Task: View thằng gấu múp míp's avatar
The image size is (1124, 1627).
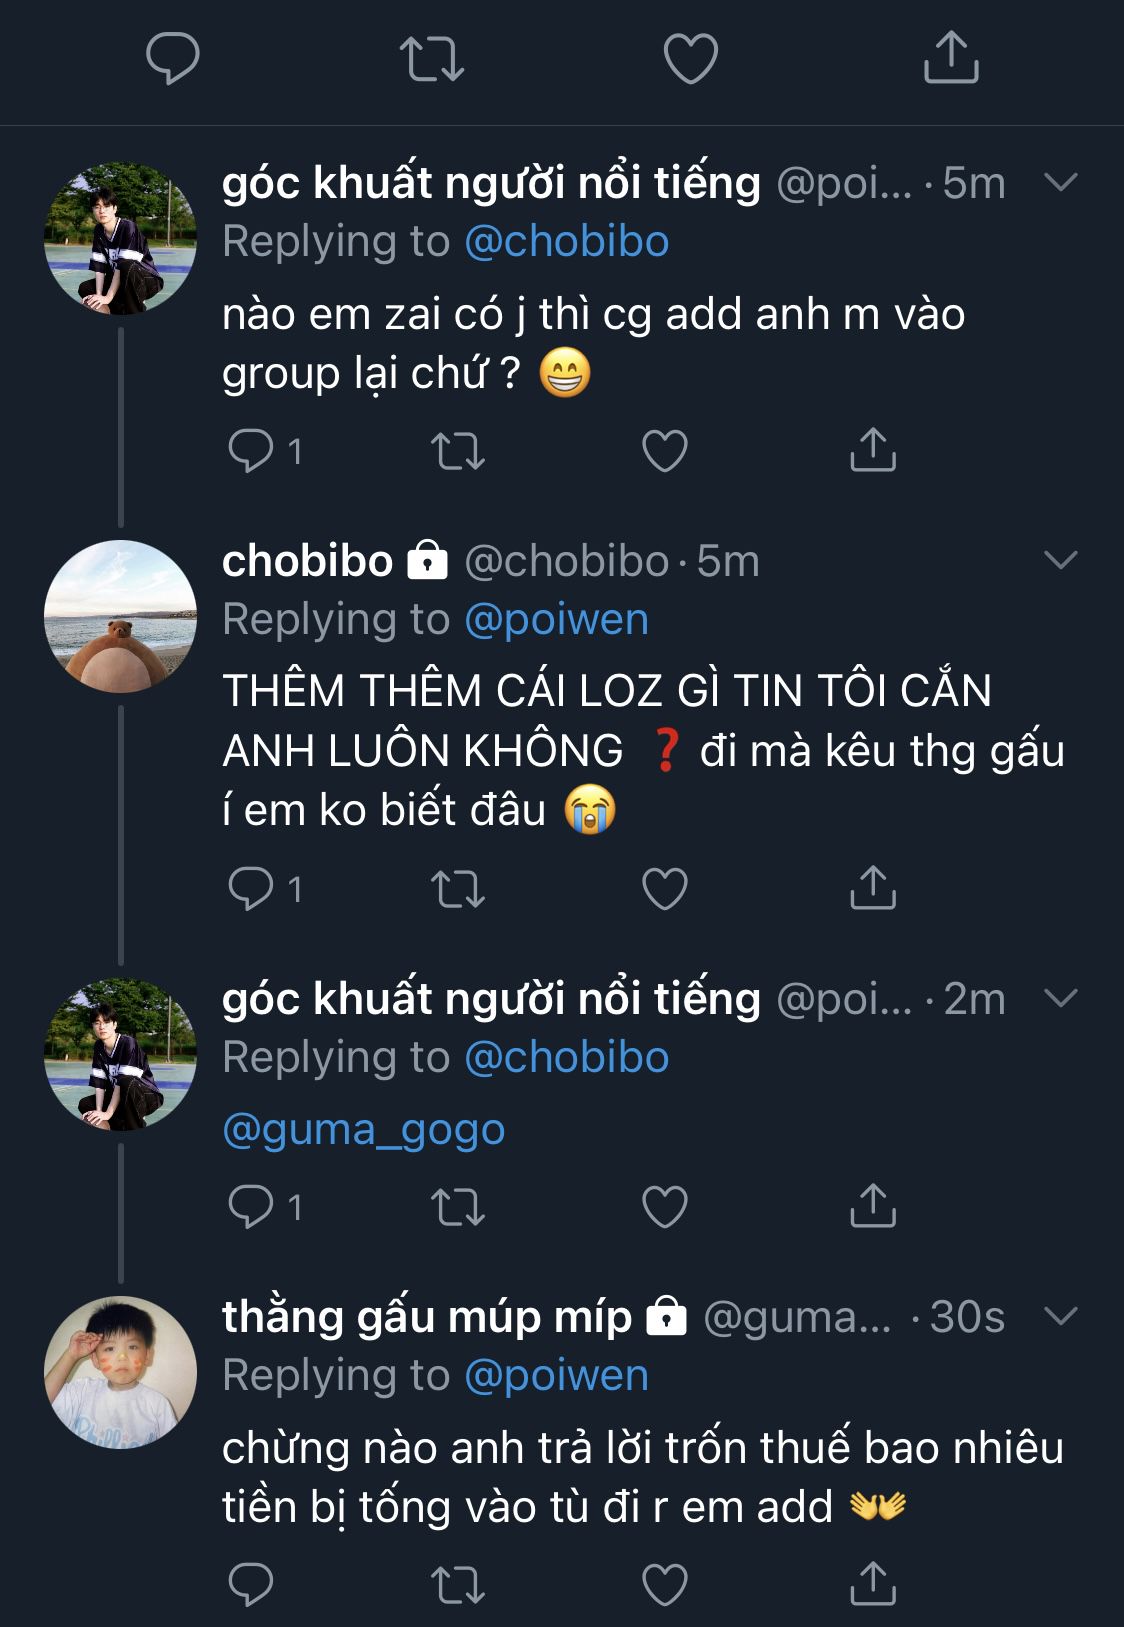Action: (120, 1372)
